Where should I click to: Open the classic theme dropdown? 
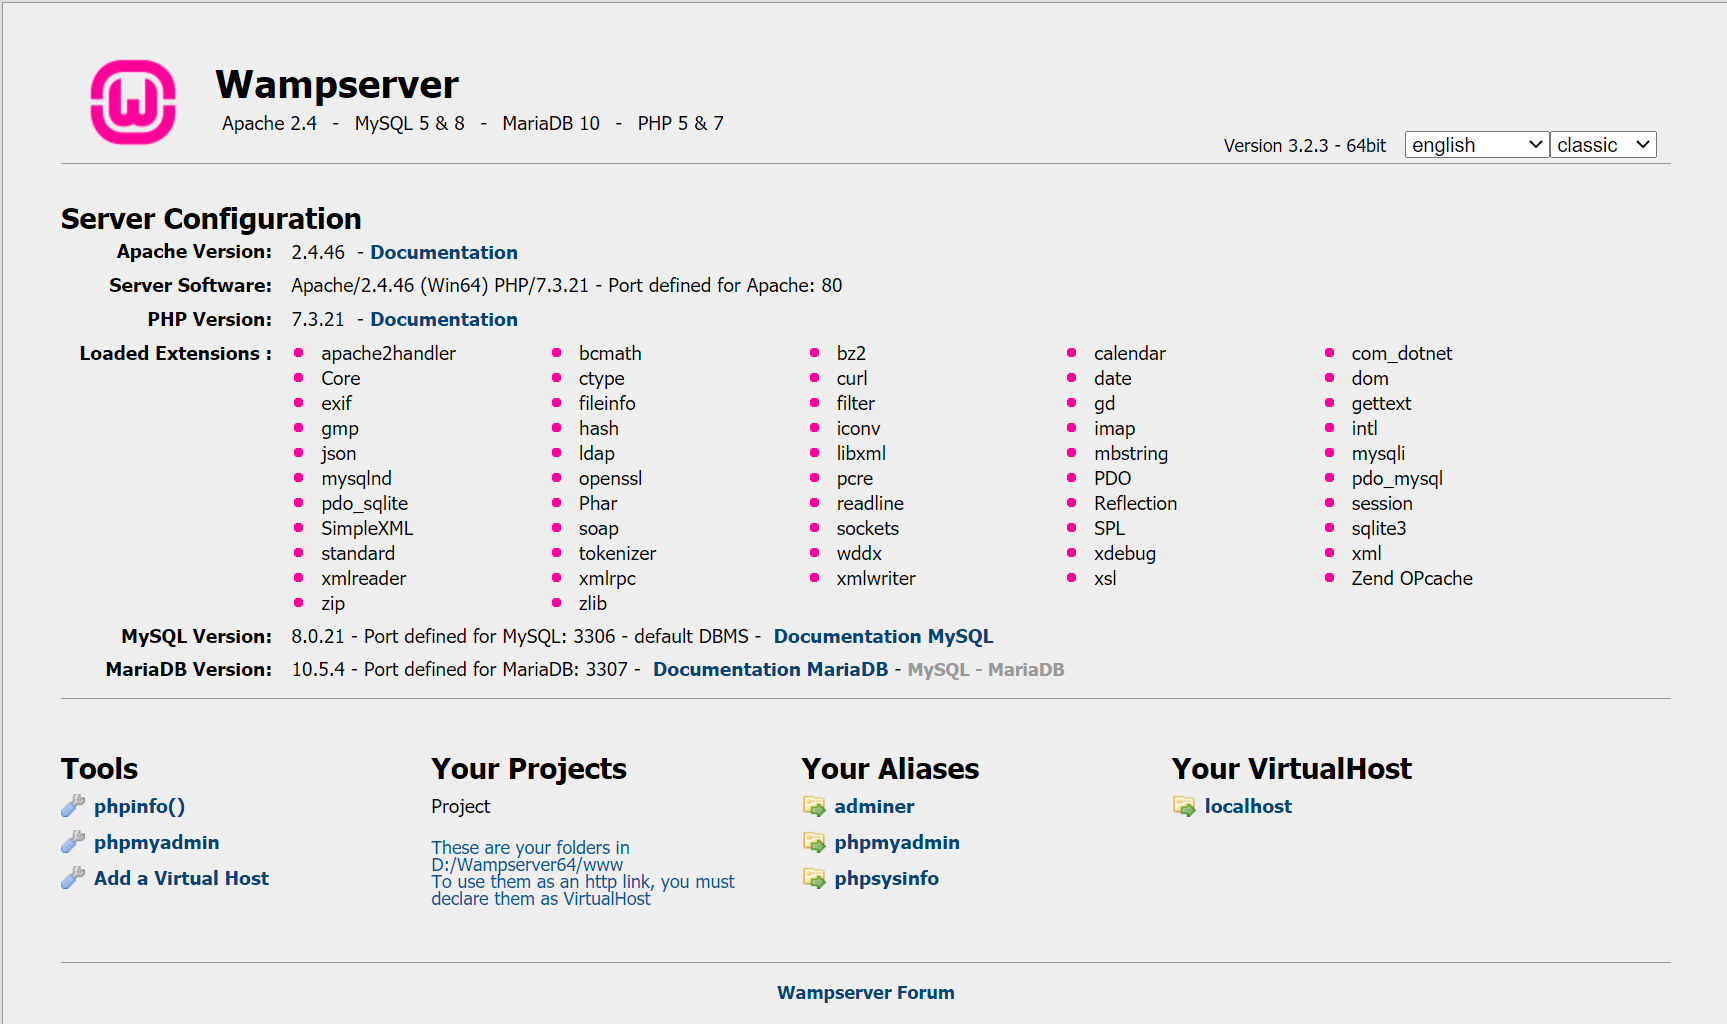click(1603, 145)
